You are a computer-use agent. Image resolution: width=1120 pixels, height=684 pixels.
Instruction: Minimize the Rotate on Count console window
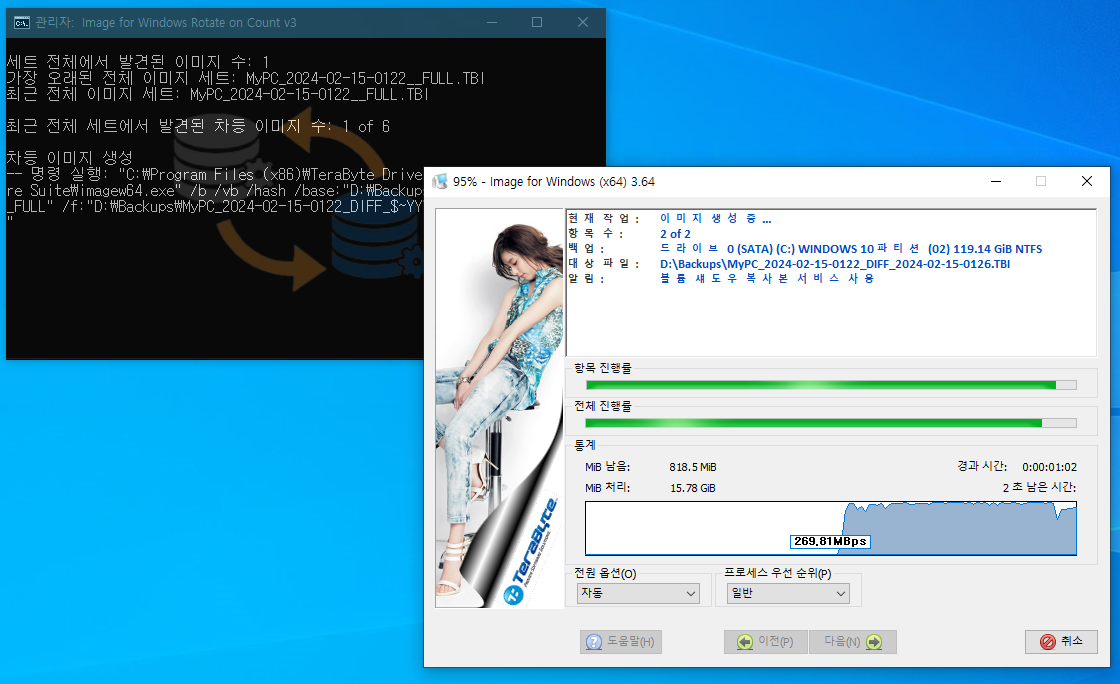(492, 22)
